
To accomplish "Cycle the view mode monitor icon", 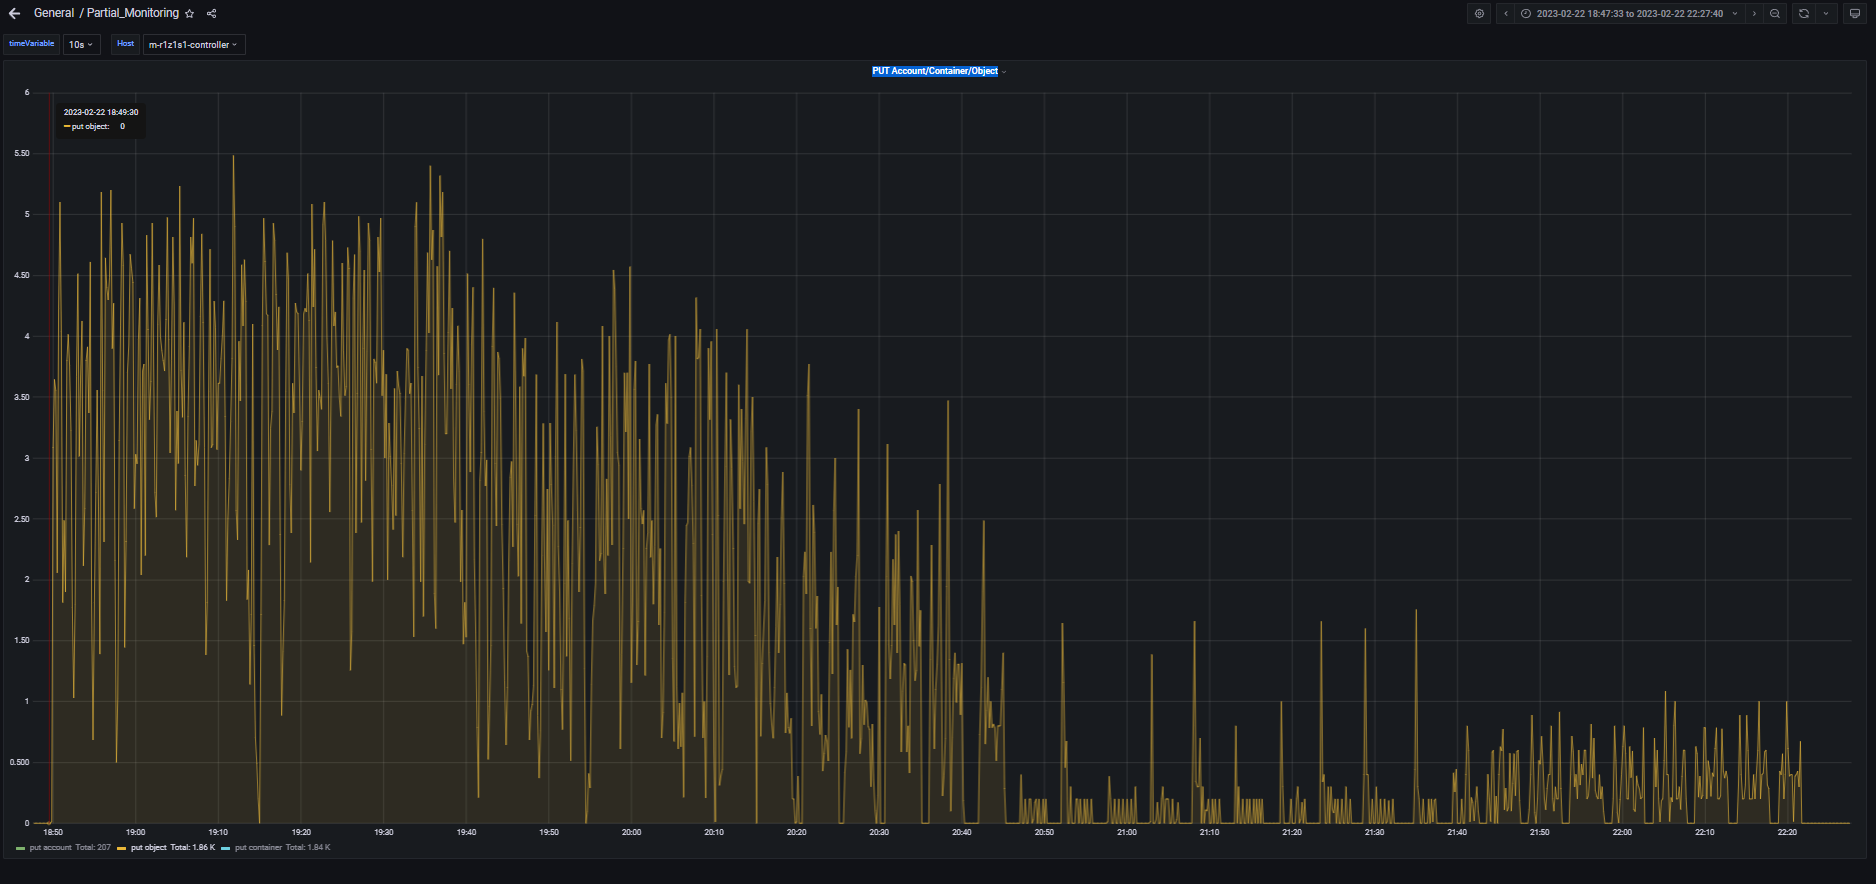I will point(1855,14).
